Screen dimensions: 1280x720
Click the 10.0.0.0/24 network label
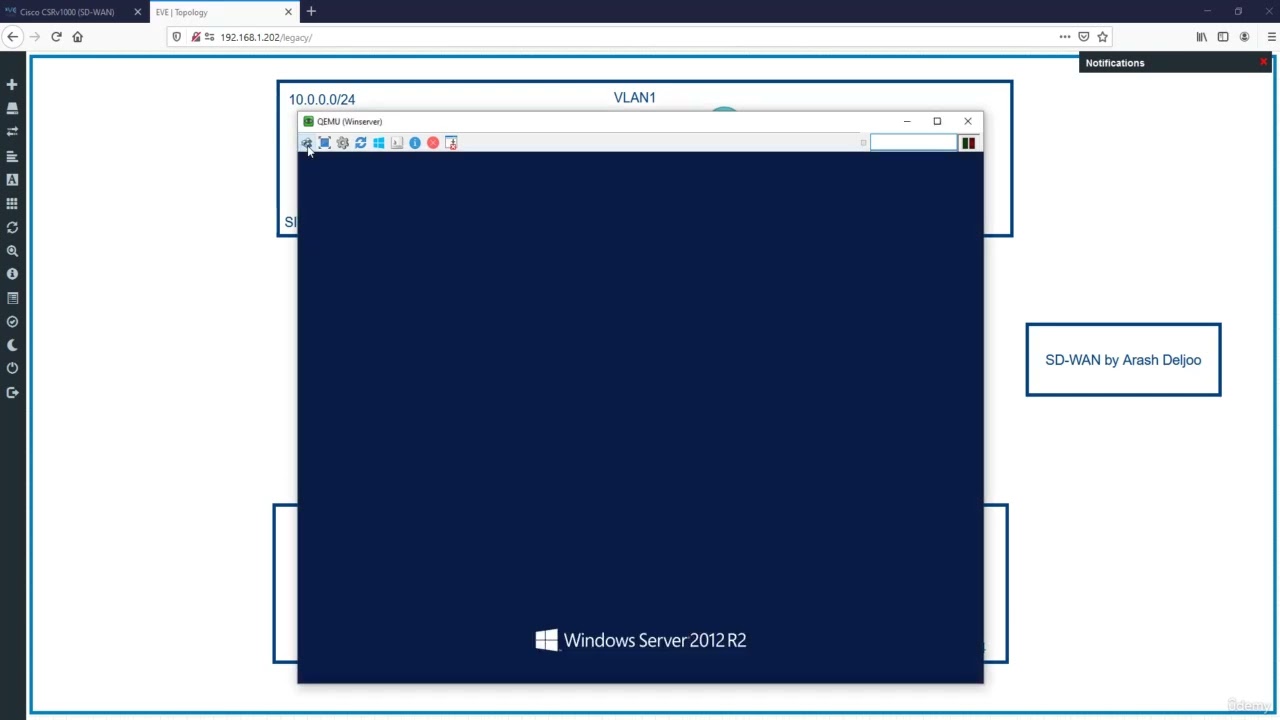(322, 99)
